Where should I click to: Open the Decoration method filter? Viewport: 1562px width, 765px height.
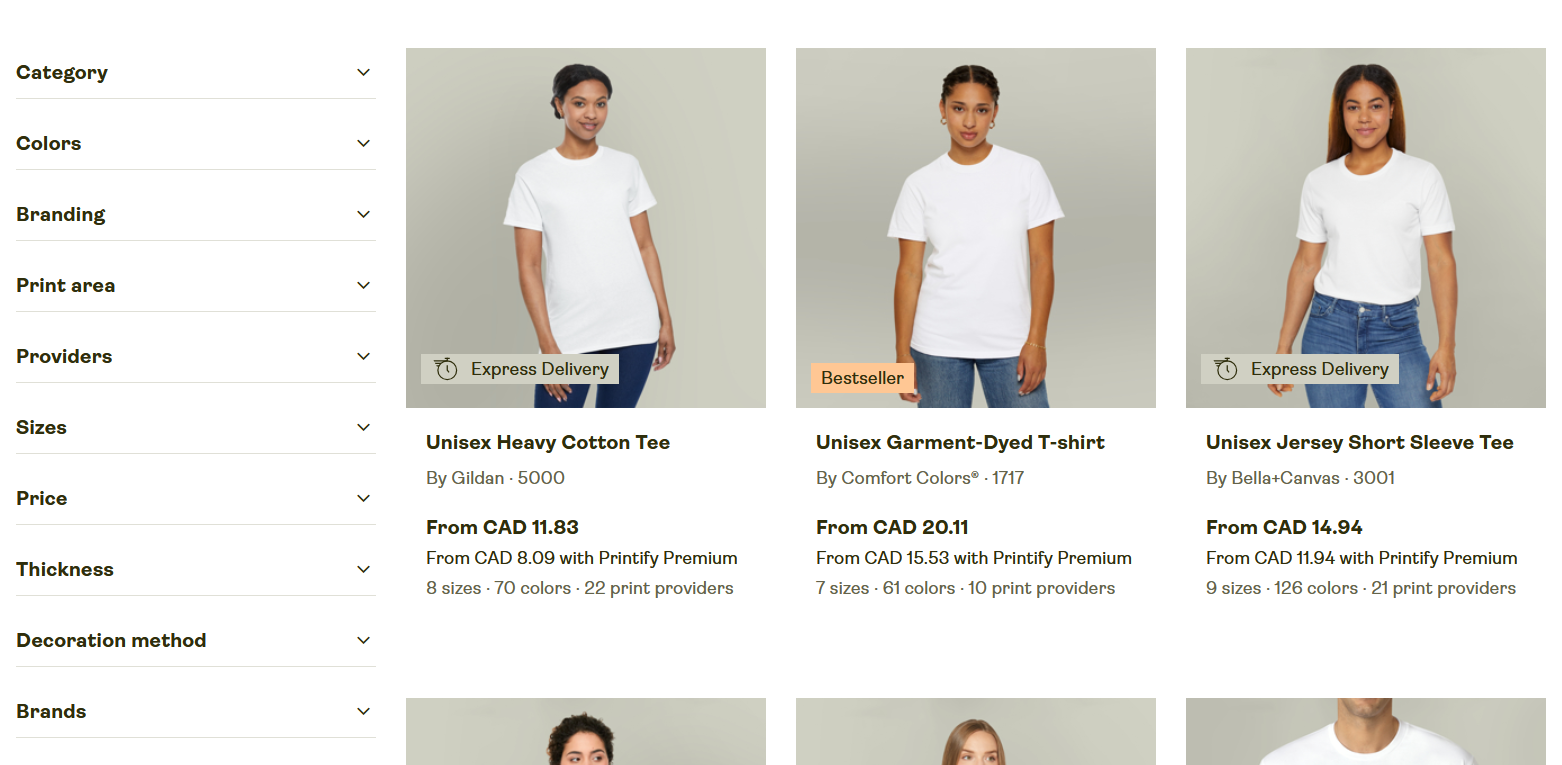point(196,640)
